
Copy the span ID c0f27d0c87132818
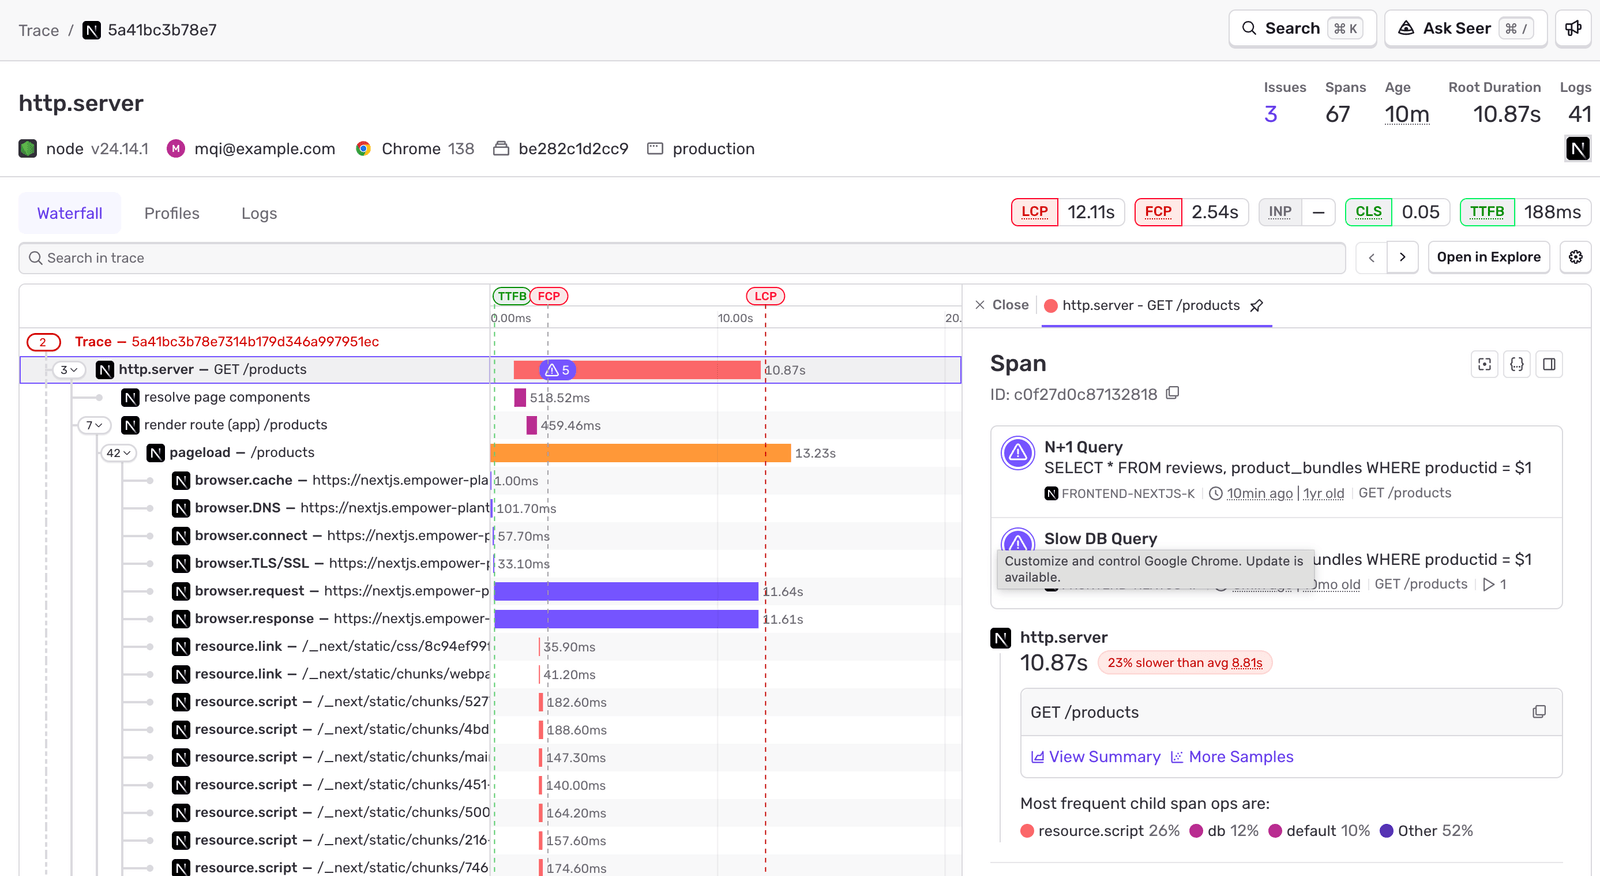1173,393
